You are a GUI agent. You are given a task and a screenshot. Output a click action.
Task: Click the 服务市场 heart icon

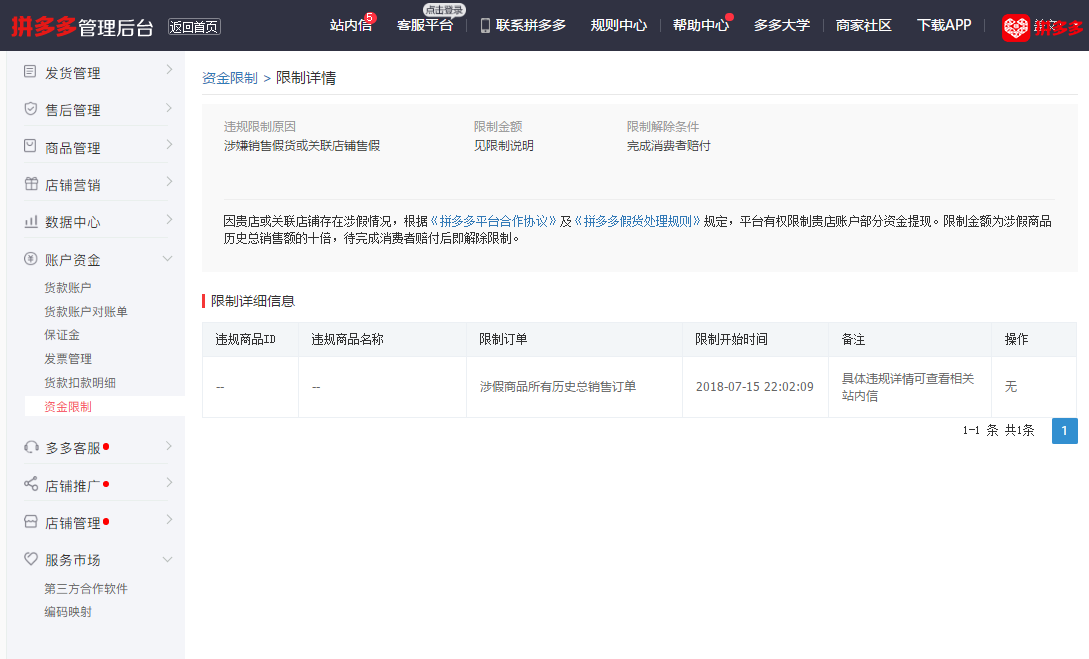(31, 558)
